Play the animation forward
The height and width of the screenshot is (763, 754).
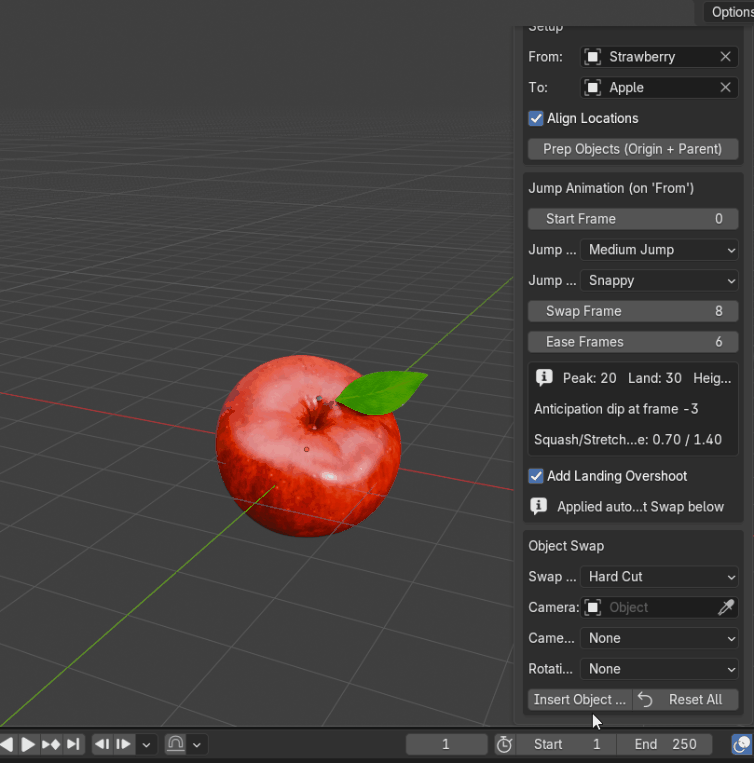coord(28,744)
